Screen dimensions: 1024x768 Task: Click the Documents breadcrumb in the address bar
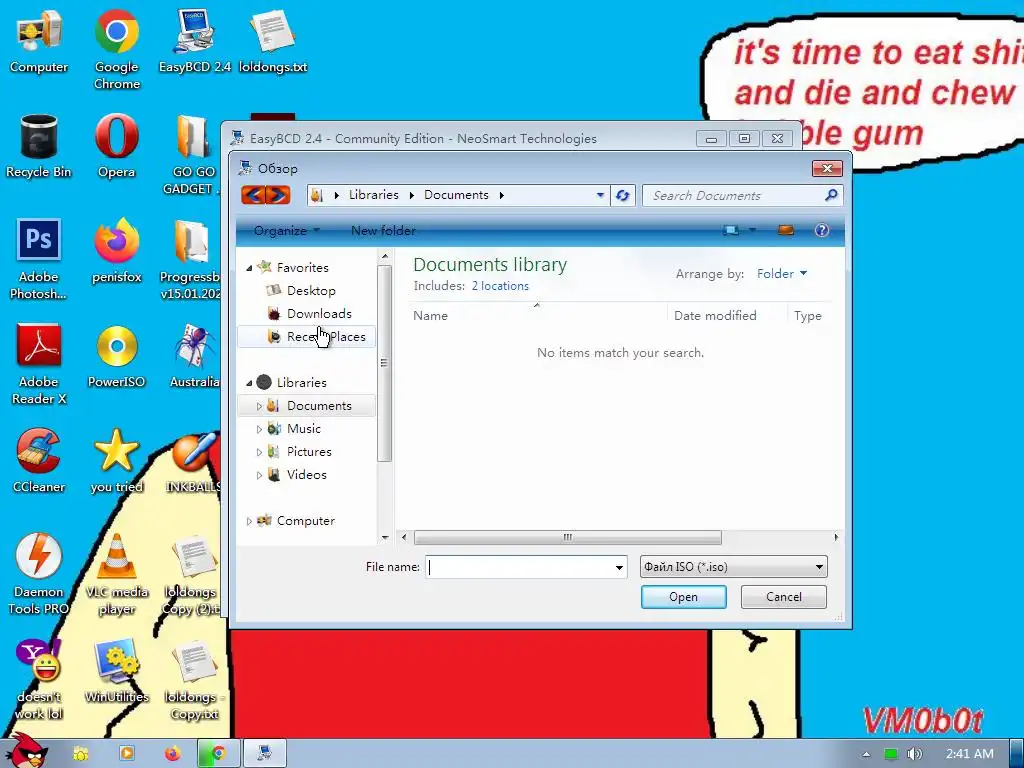tap(456, 195)
